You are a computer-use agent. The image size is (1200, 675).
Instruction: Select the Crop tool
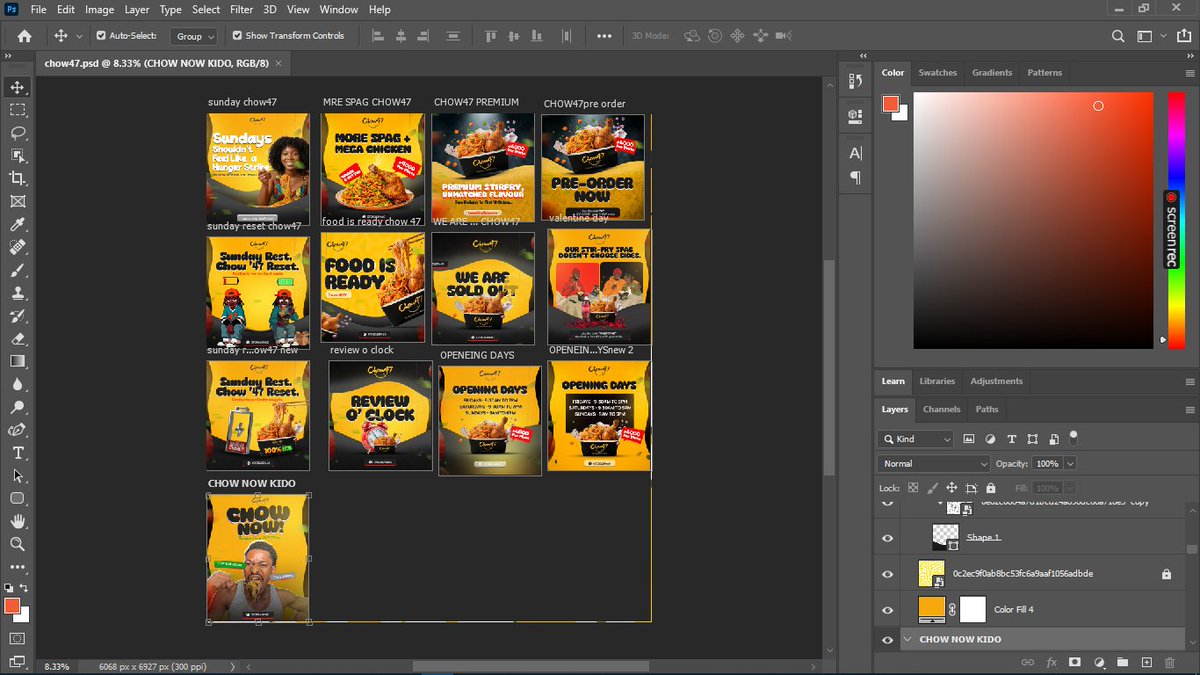point(18,179)
